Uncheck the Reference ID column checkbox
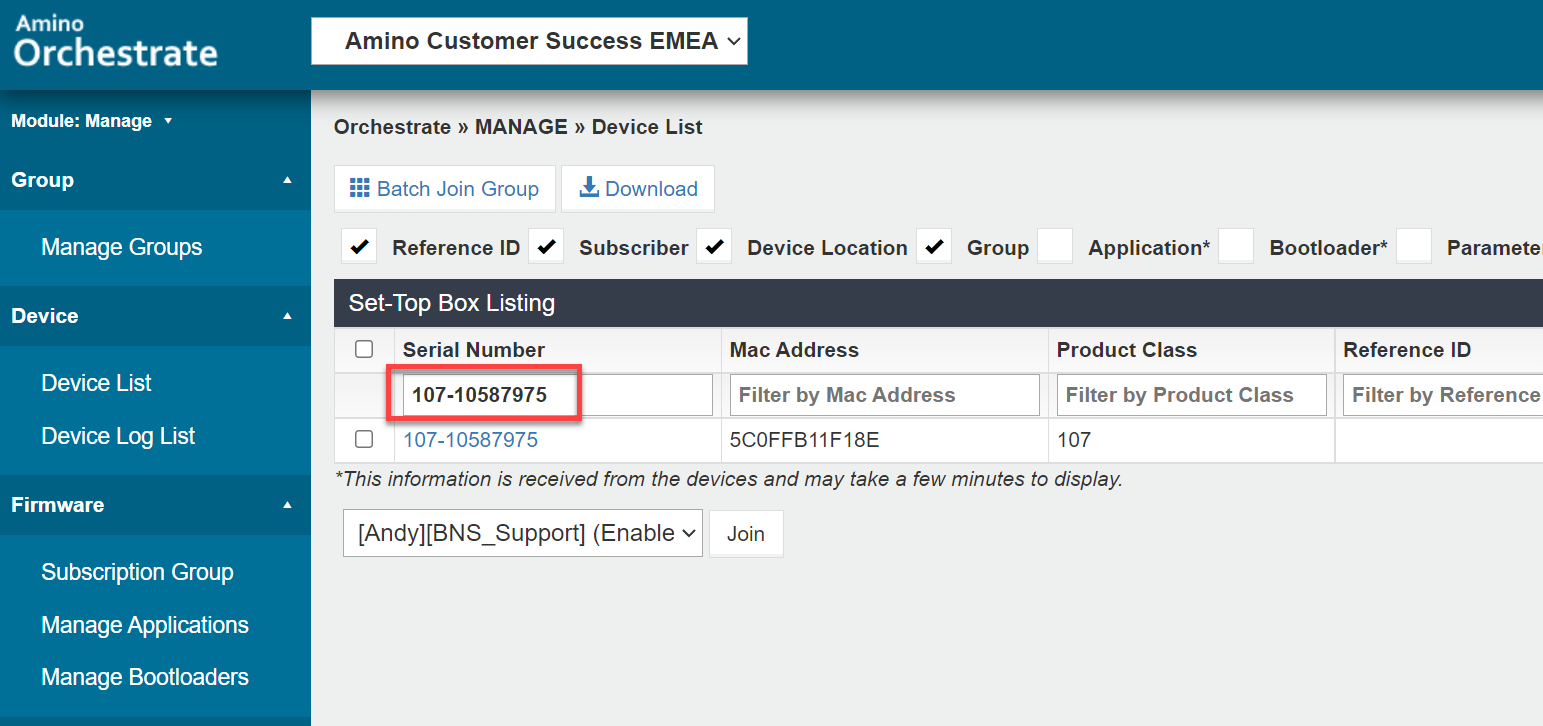The image size is (1543, 726). [359, 247]
